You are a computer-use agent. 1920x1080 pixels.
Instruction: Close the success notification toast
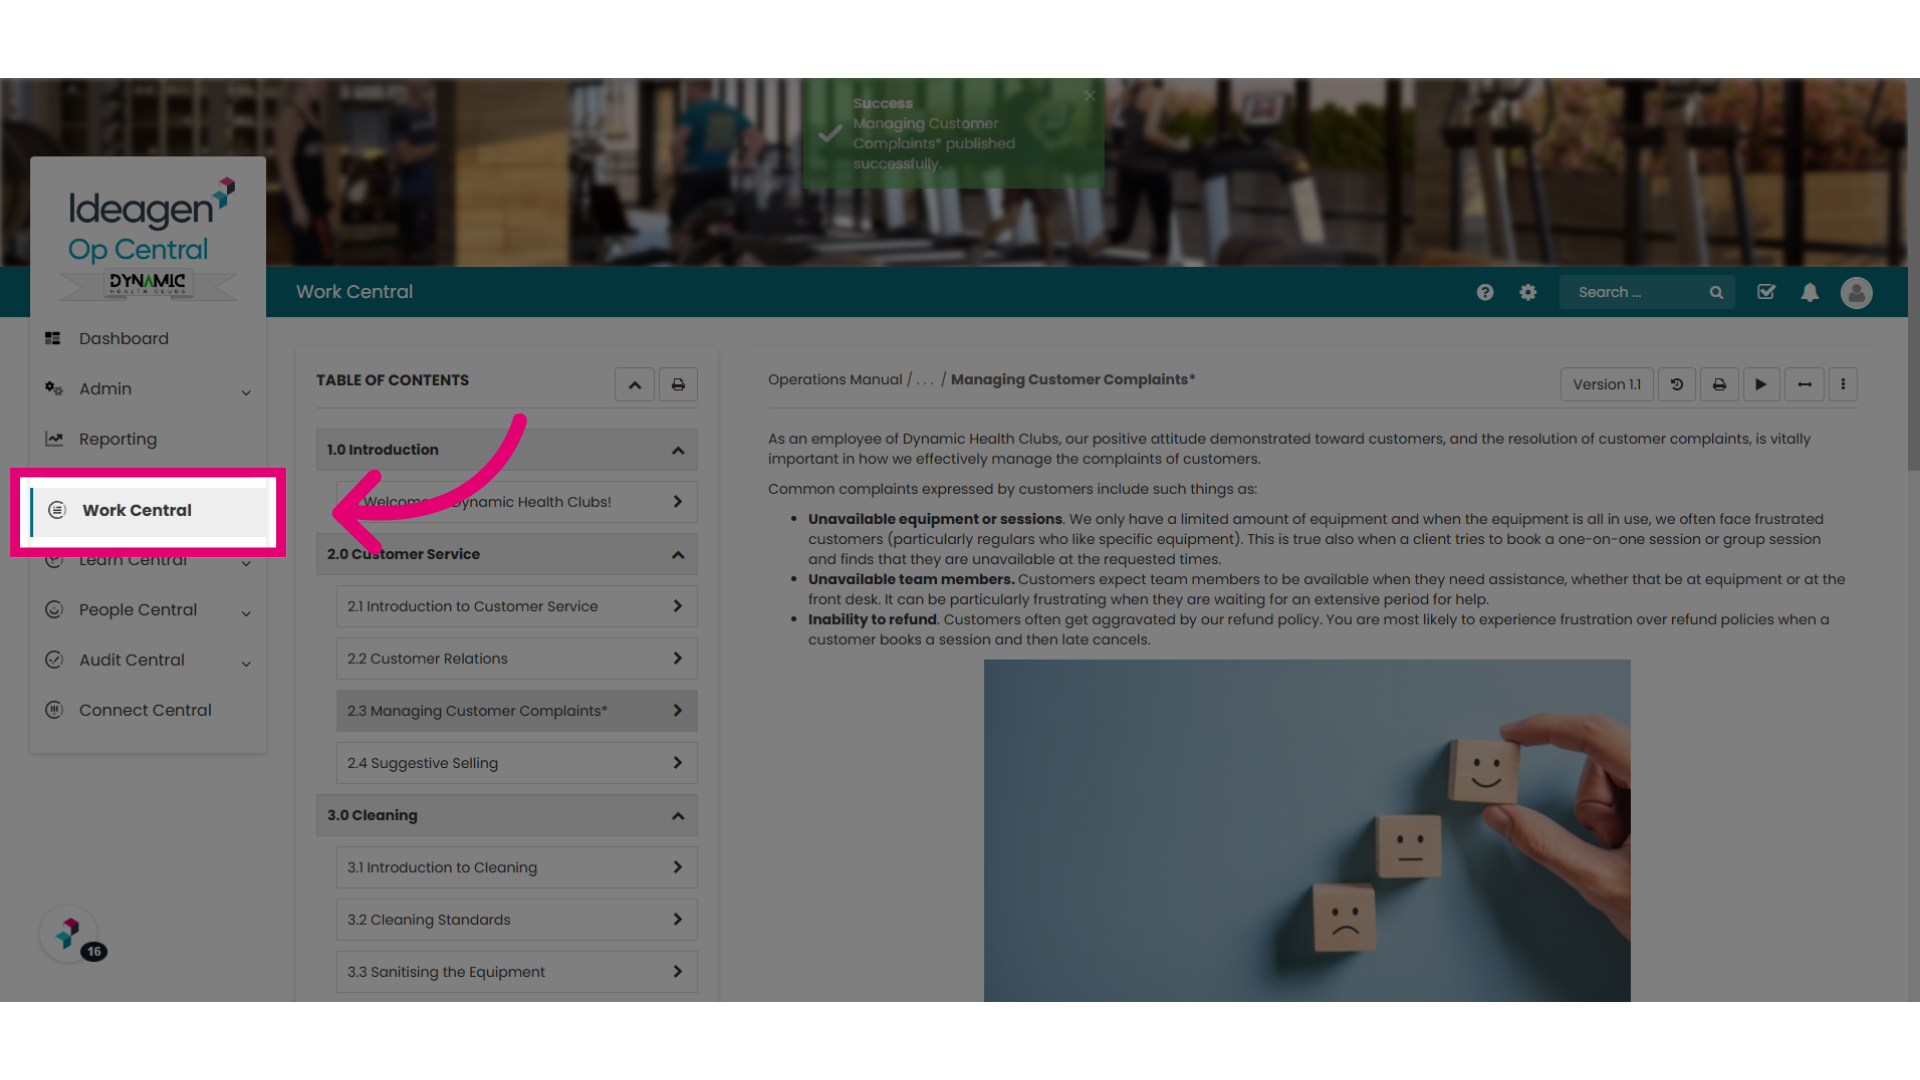[1089, 95]
